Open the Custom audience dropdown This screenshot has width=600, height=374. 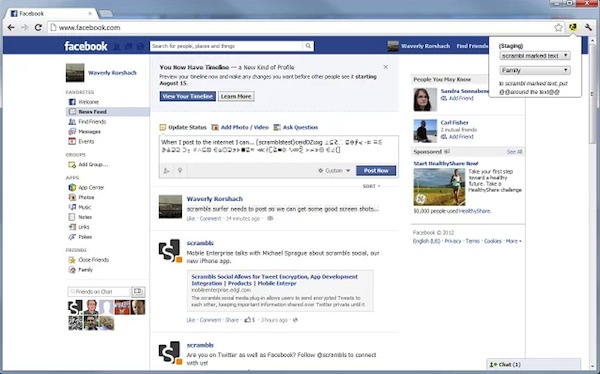(x=334, y=171)
